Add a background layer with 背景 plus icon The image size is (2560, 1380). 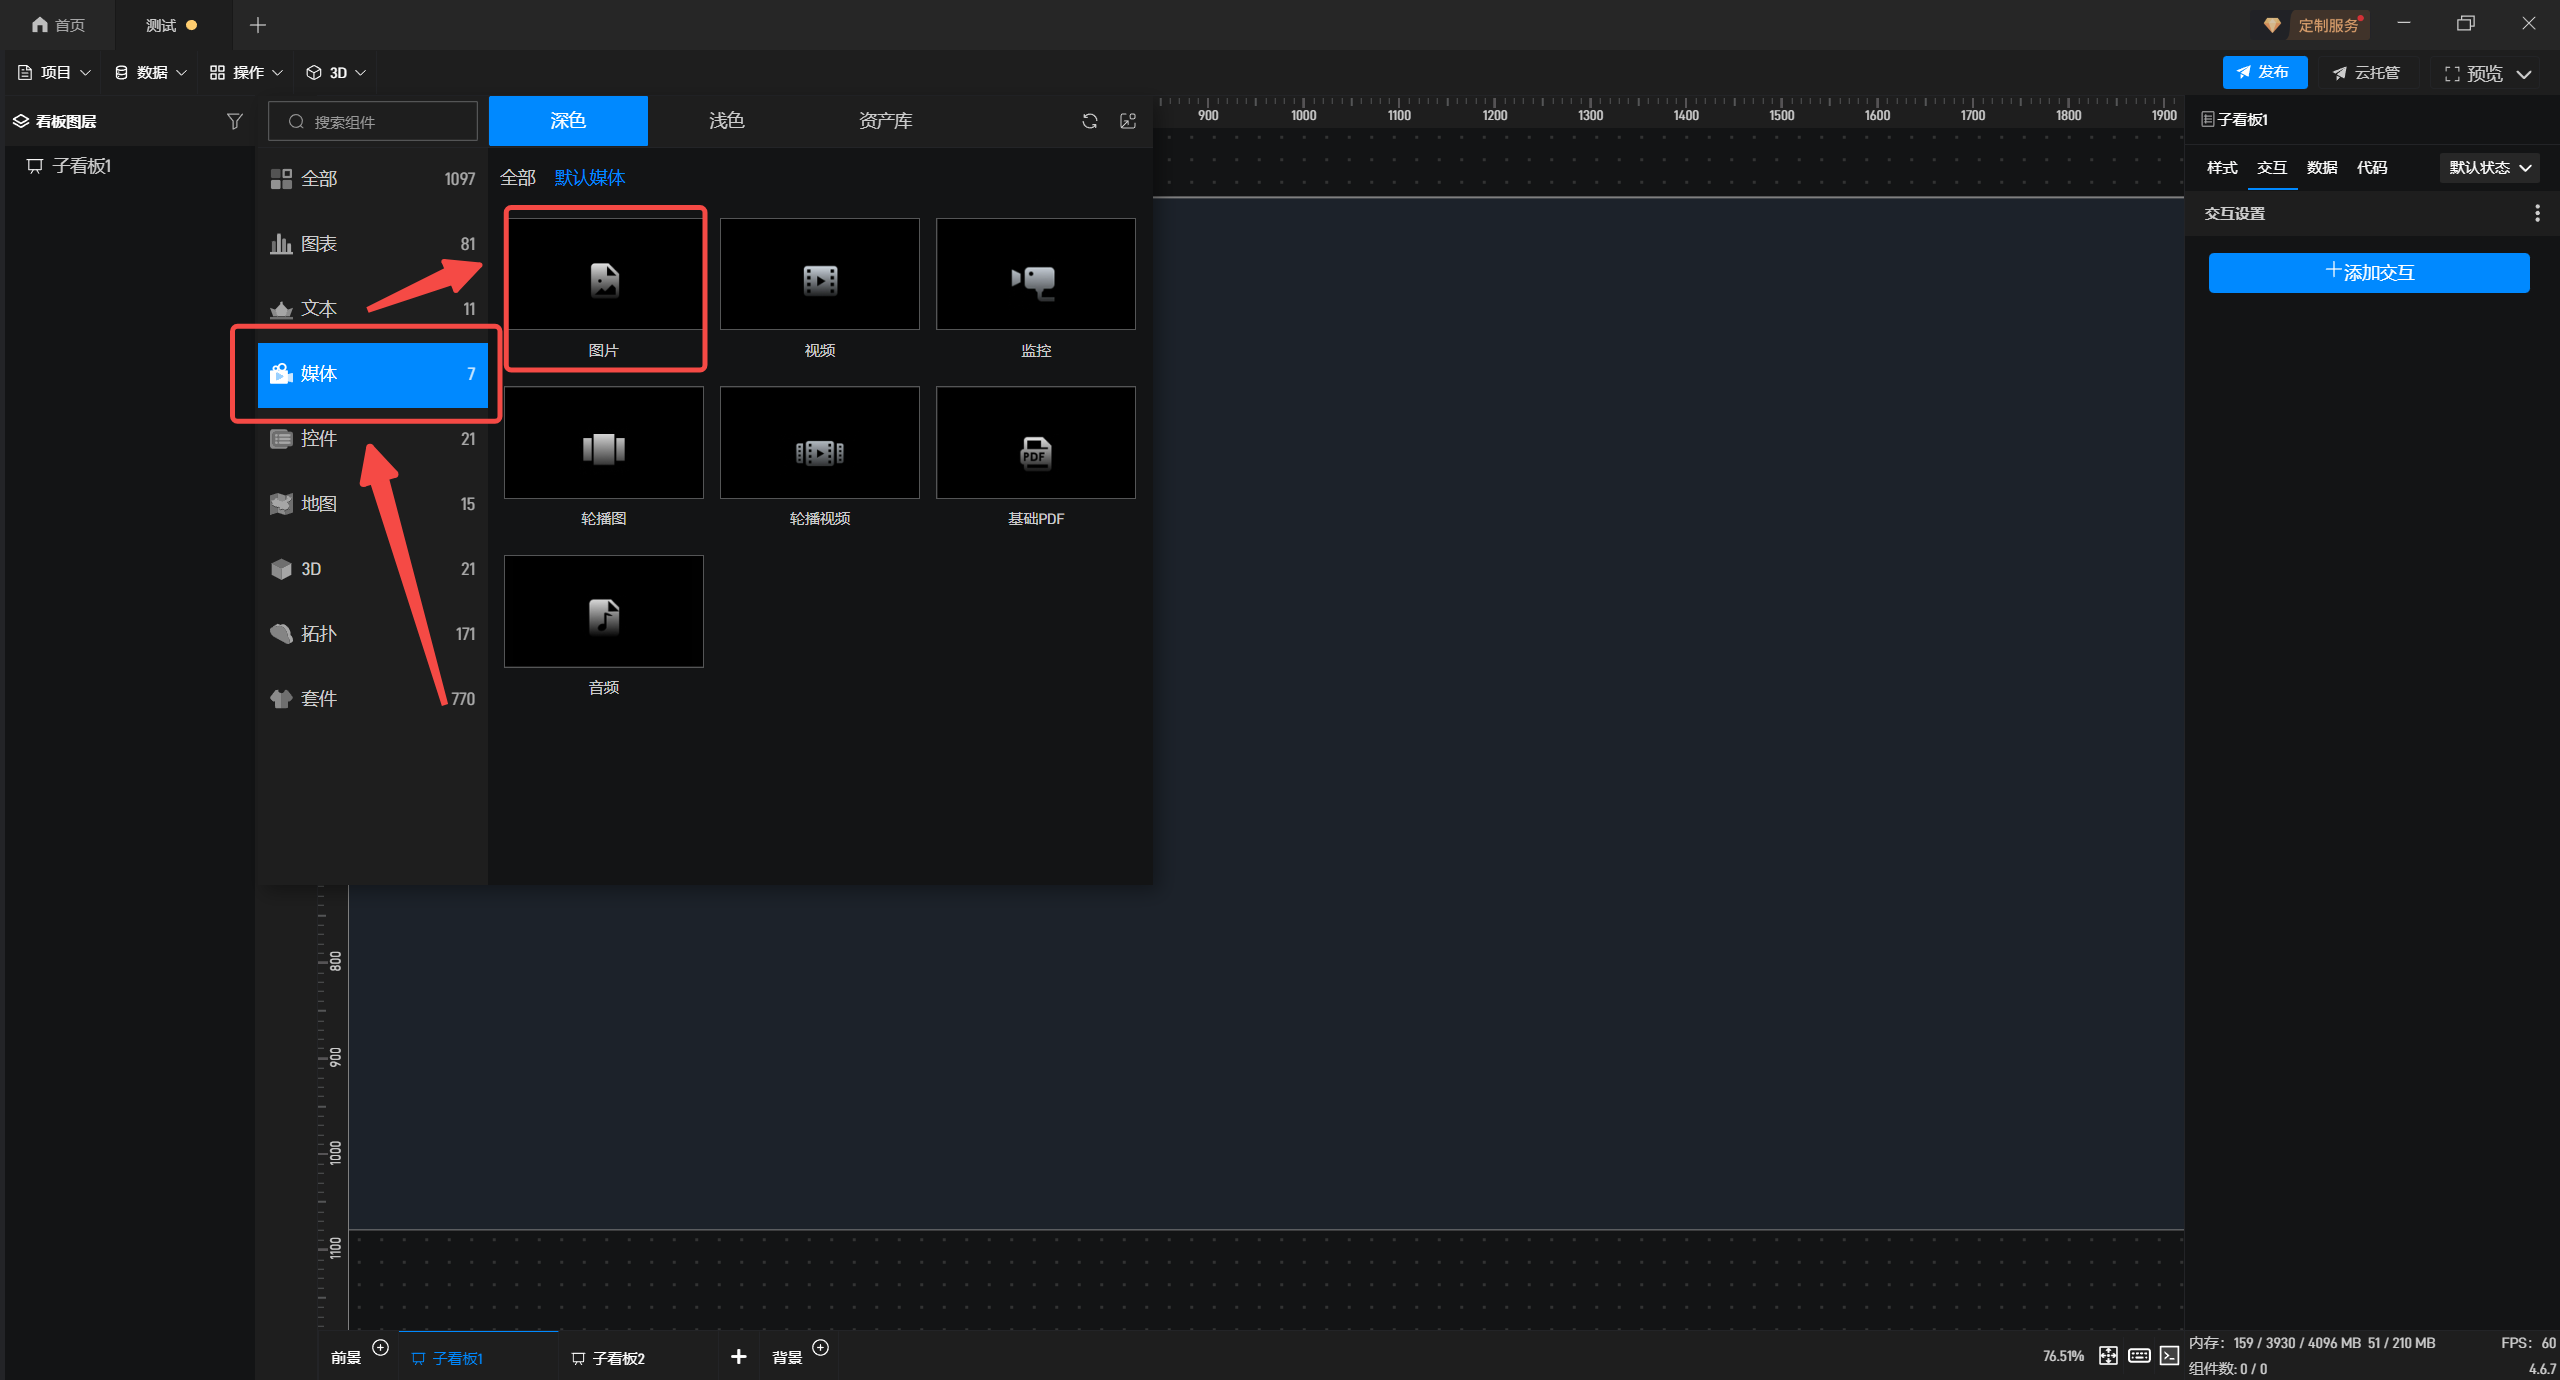coord(820,1347)
